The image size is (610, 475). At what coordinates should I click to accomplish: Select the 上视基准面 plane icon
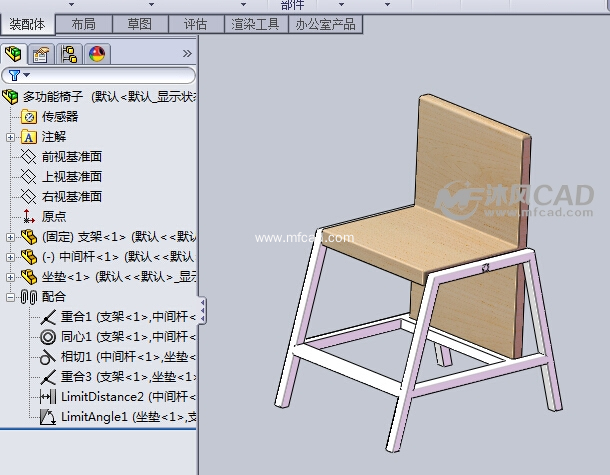(x=28, y=177)
